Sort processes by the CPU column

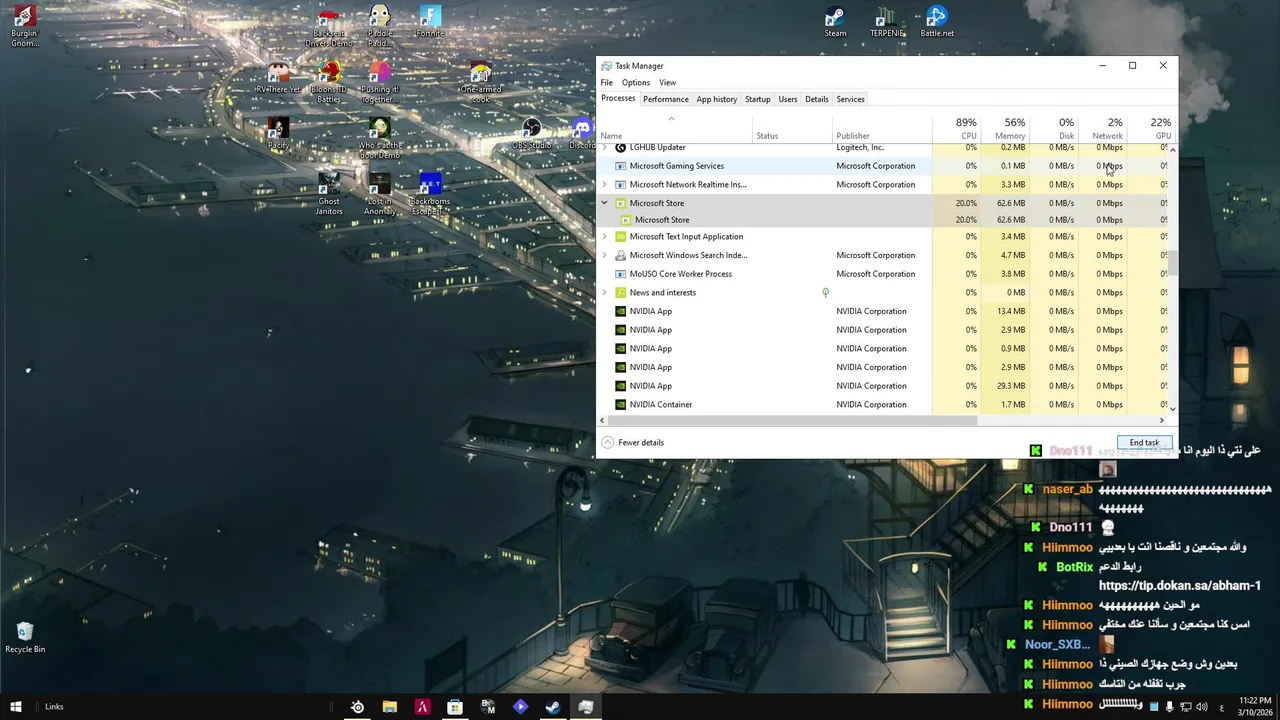click(x=957, y=128)
